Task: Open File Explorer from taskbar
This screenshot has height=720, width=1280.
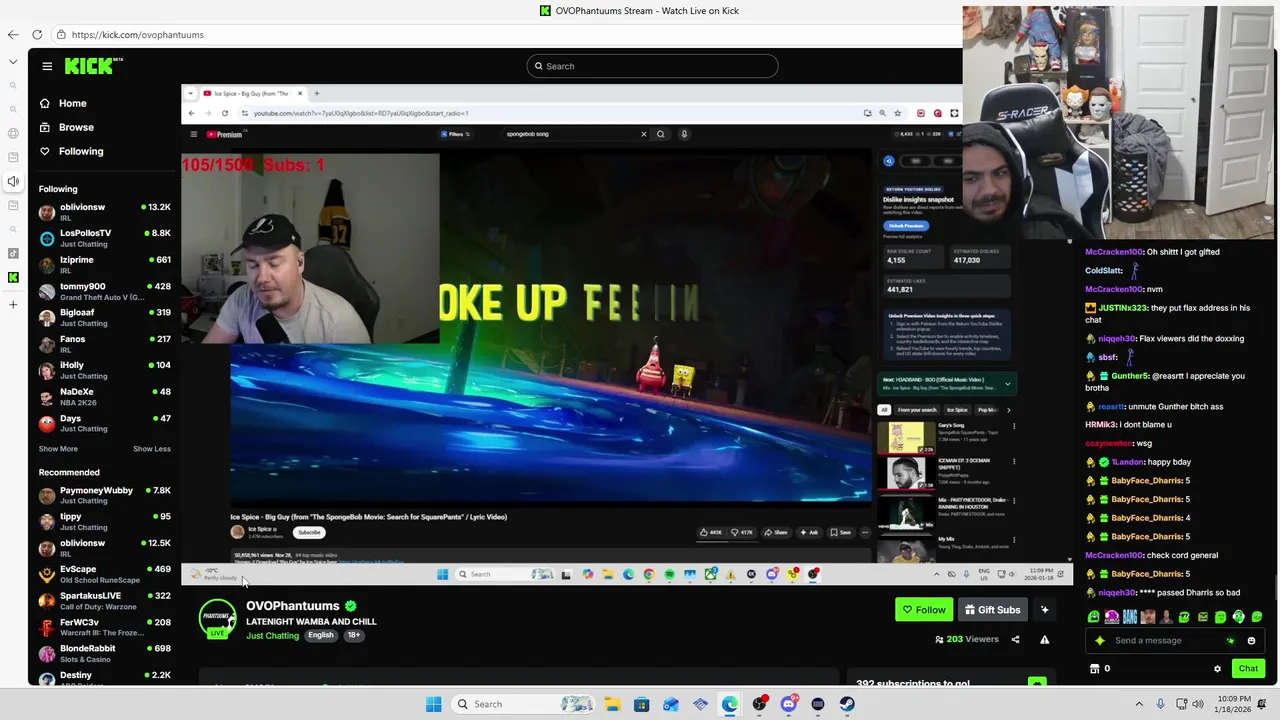Action: point(612,704)
